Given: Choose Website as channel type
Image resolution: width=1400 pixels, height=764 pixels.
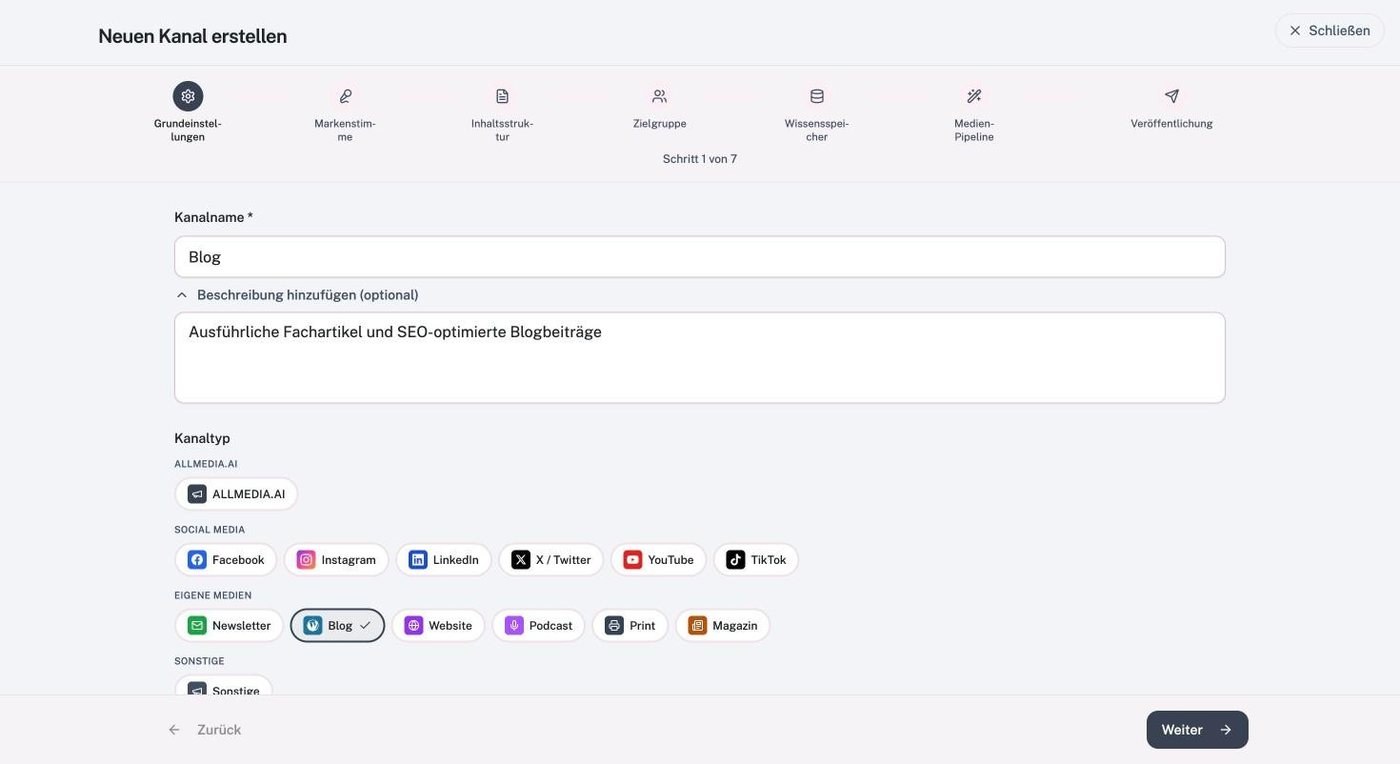Looking at the screenshot, I should (x=438, y=626).
